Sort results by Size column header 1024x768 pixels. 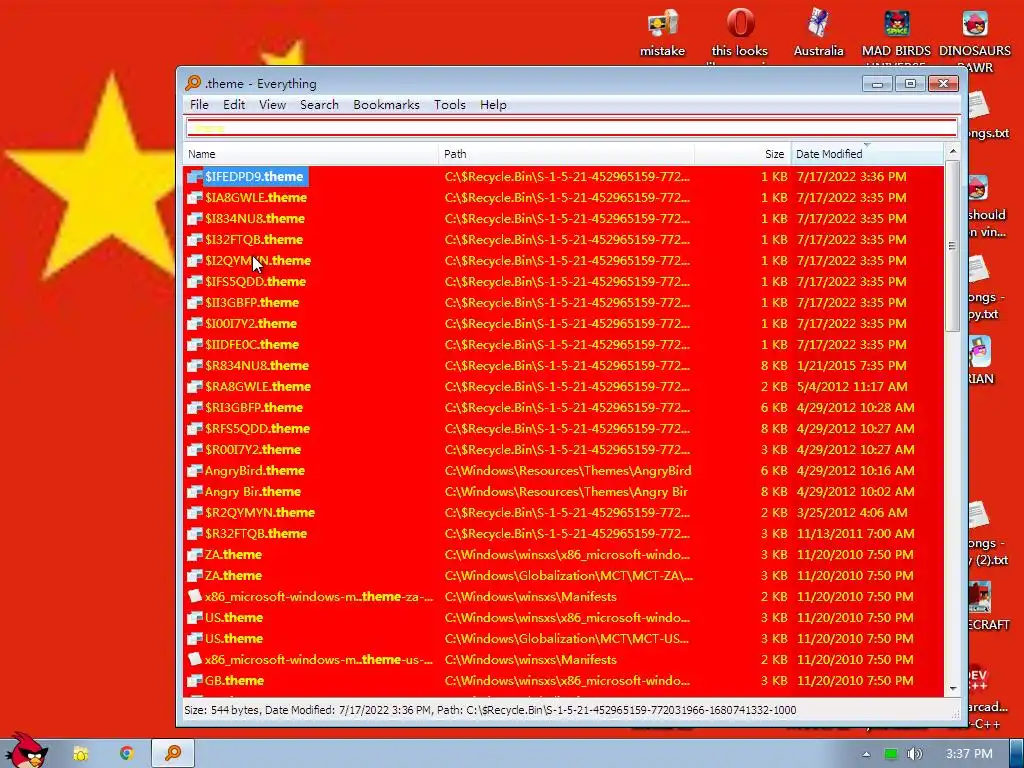pos(743,154)
